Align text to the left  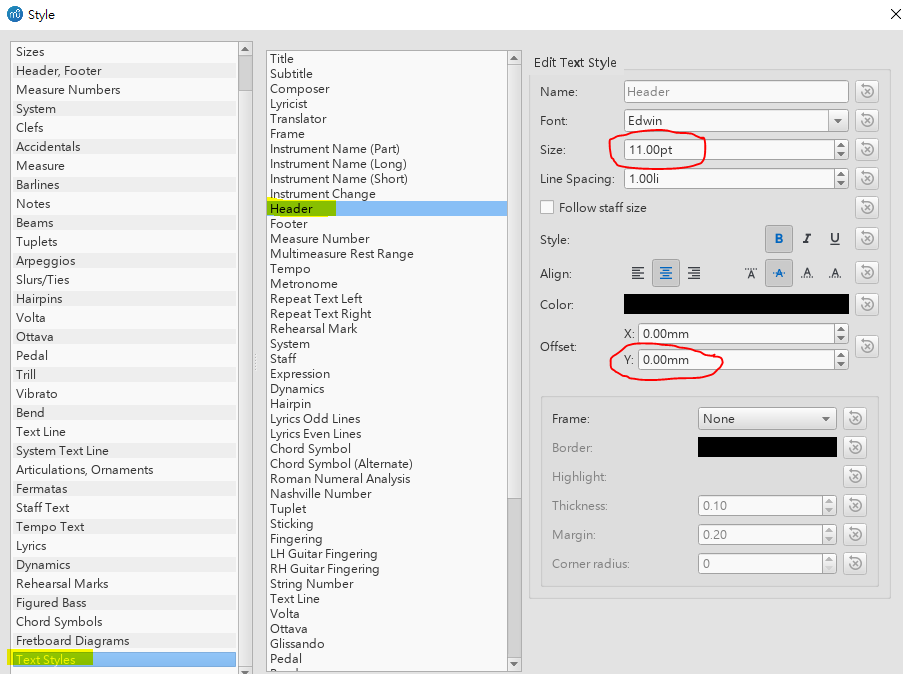(x=638, y=273)
